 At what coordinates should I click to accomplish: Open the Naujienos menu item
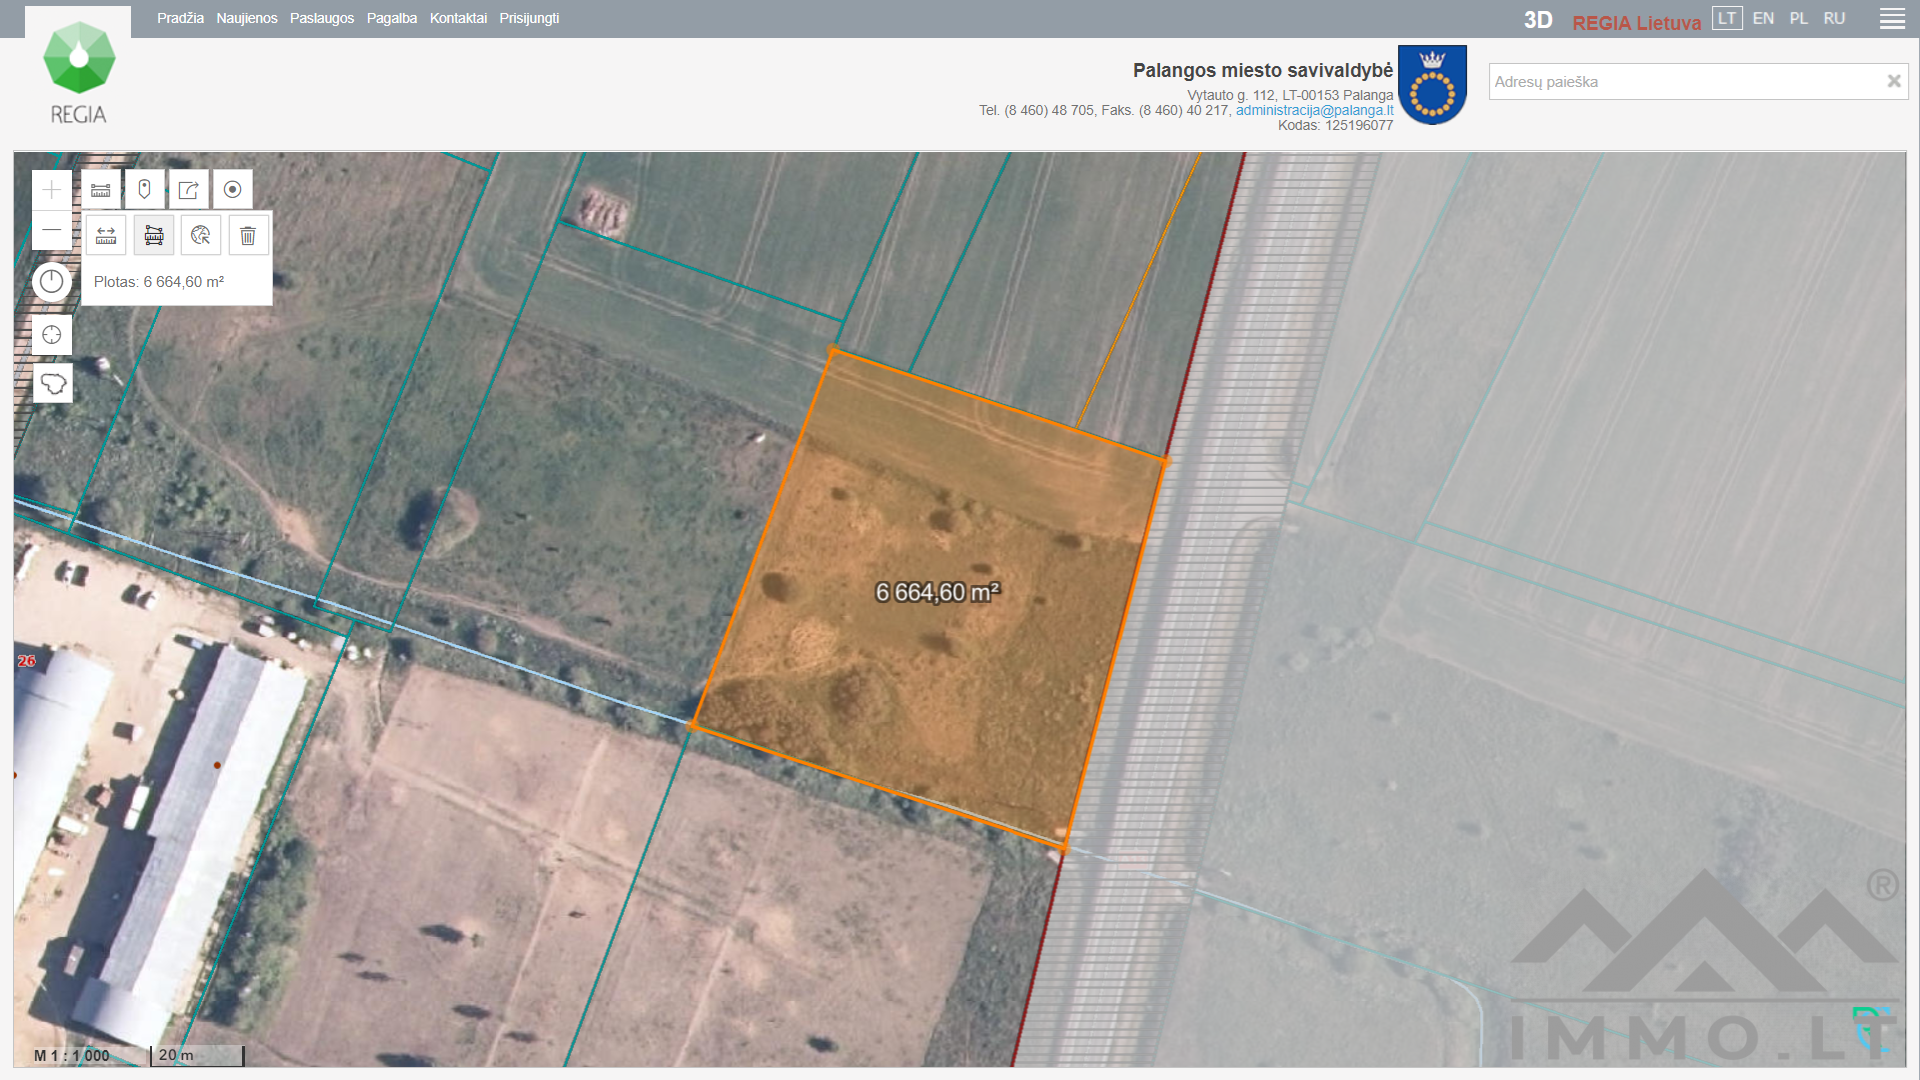(247, 18)
